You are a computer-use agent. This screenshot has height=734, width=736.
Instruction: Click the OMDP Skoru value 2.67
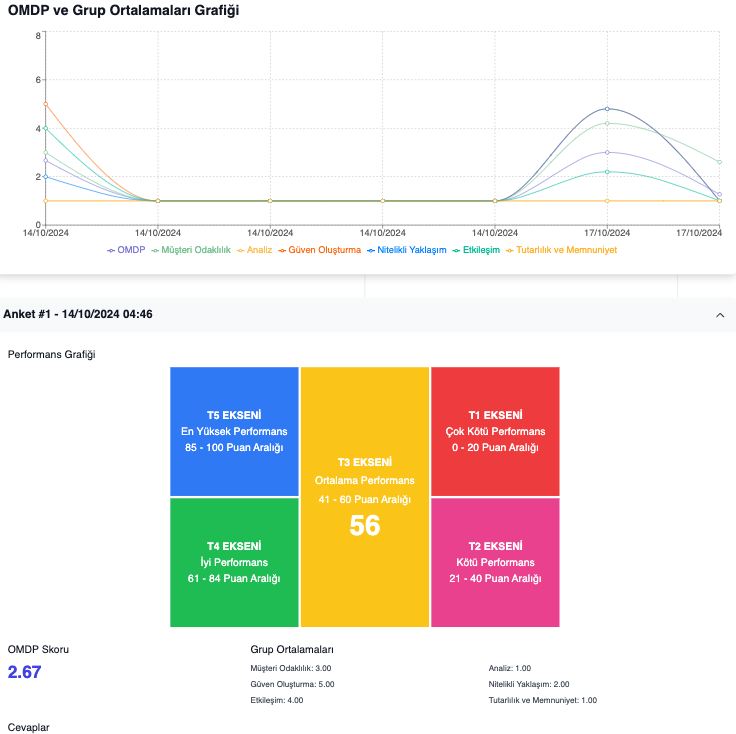click(x=24, y=672)
